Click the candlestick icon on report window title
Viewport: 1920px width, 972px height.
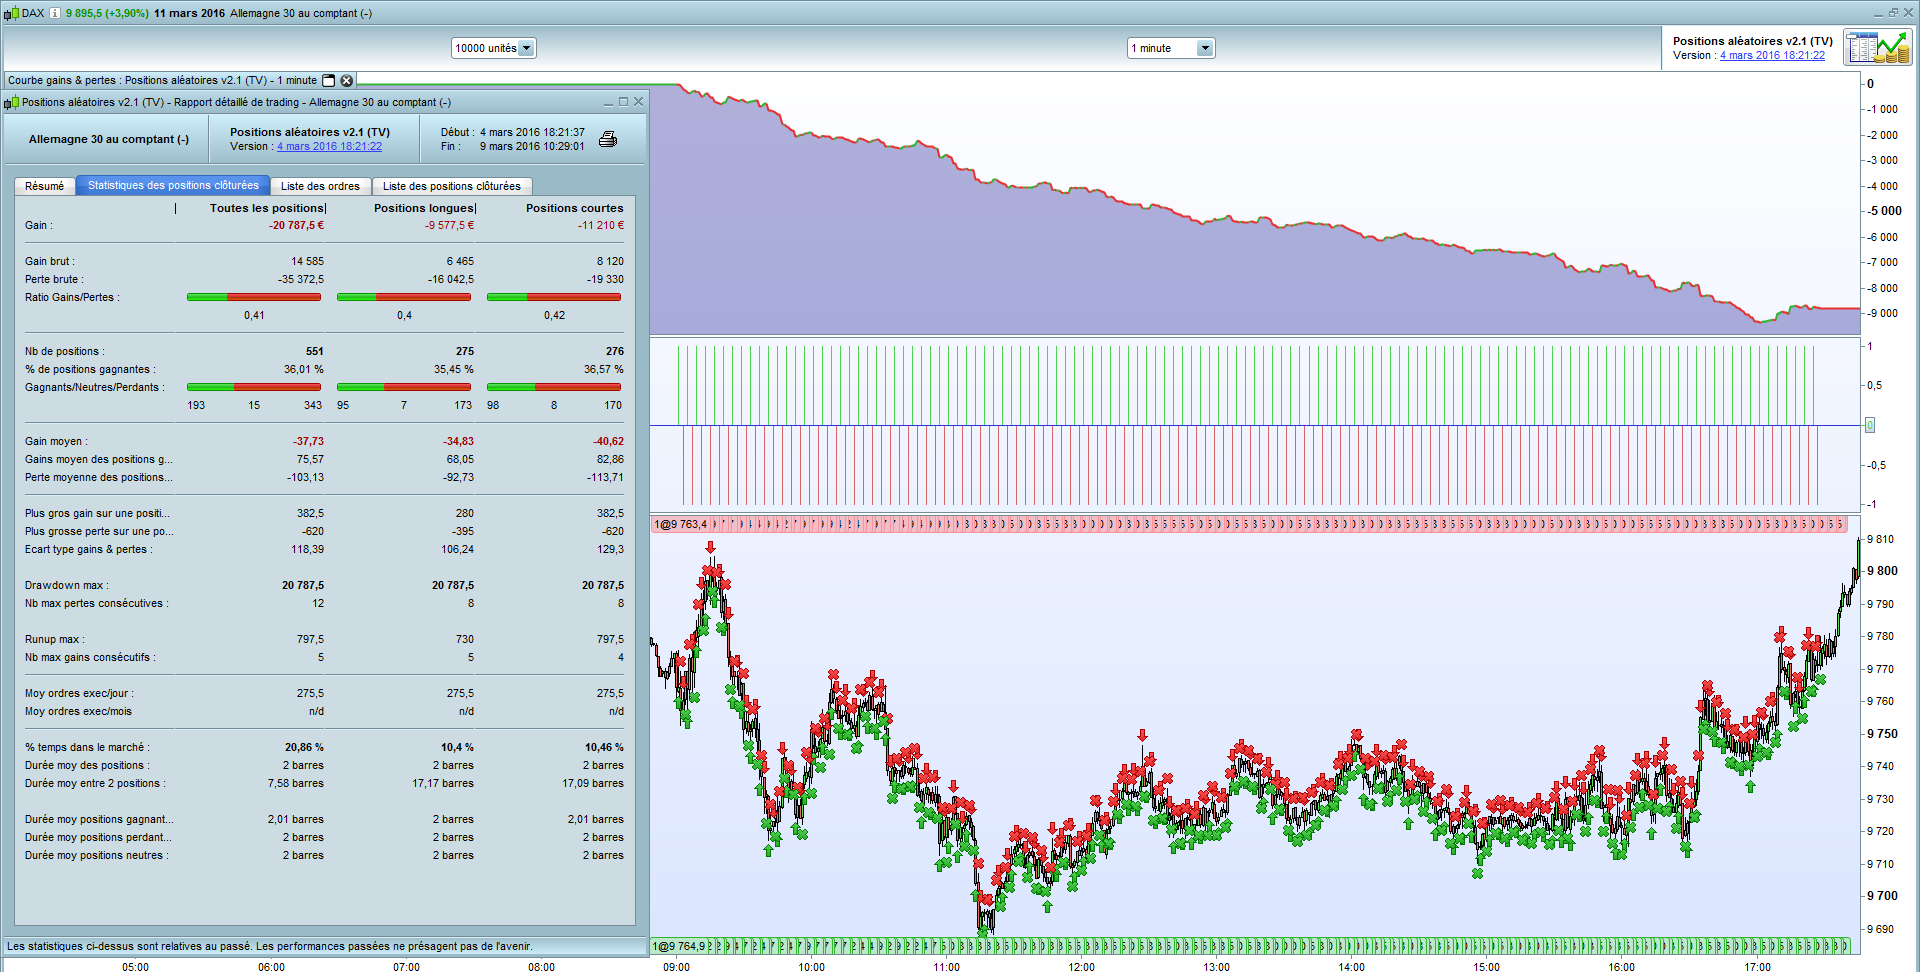(x=11, y=102)
